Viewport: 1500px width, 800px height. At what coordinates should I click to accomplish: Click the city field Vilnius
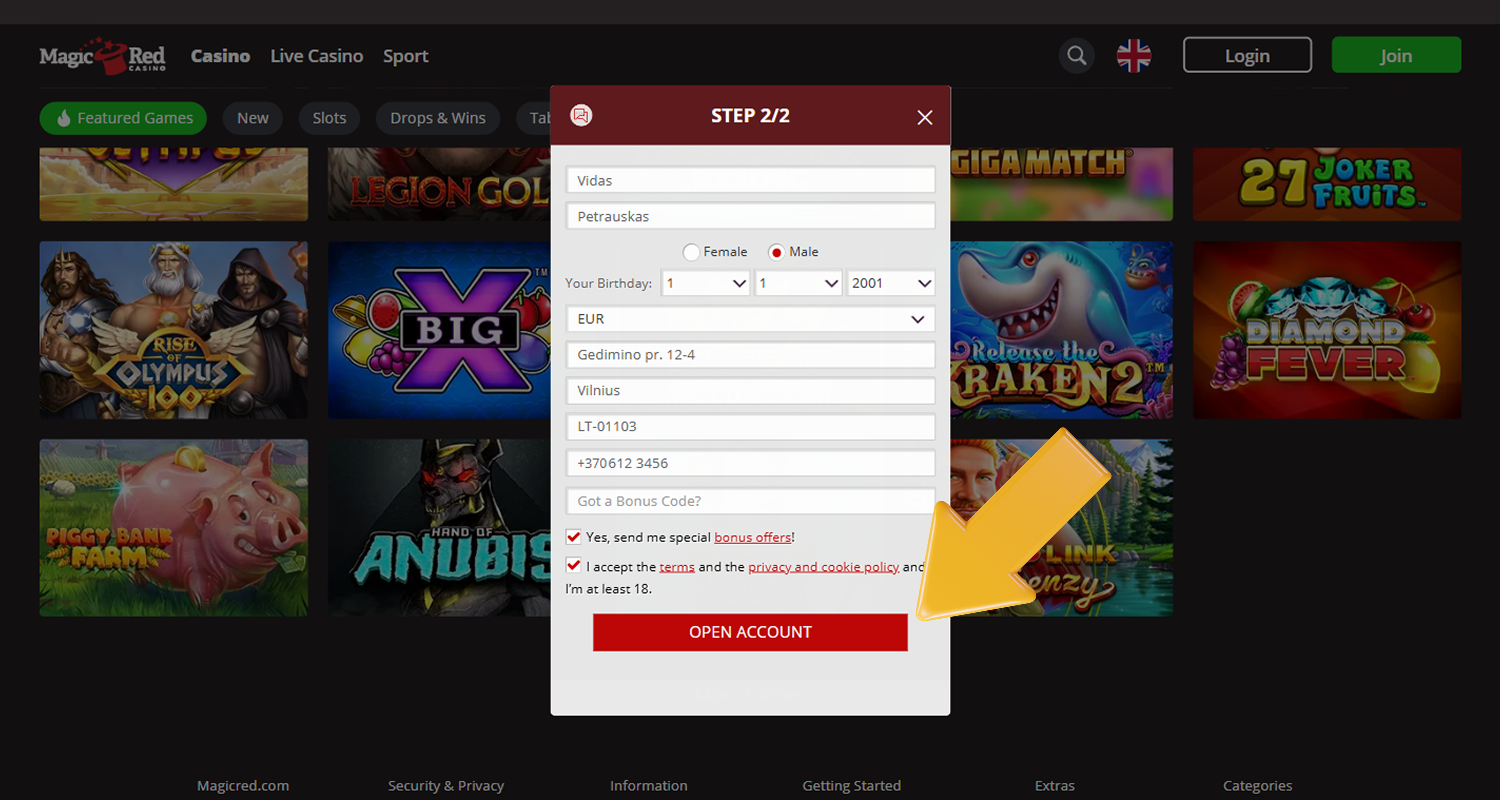click(x=750, y=391)
